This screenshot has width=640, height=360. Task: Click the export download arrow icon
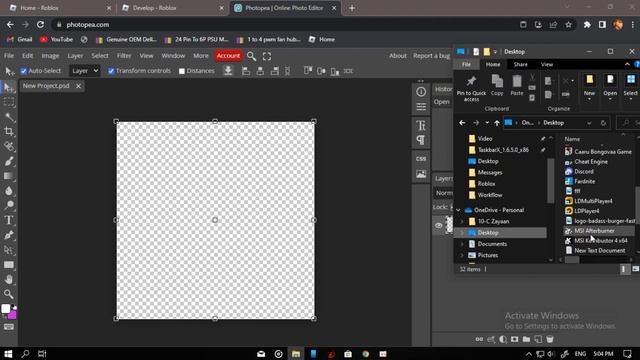click(228, 71)
